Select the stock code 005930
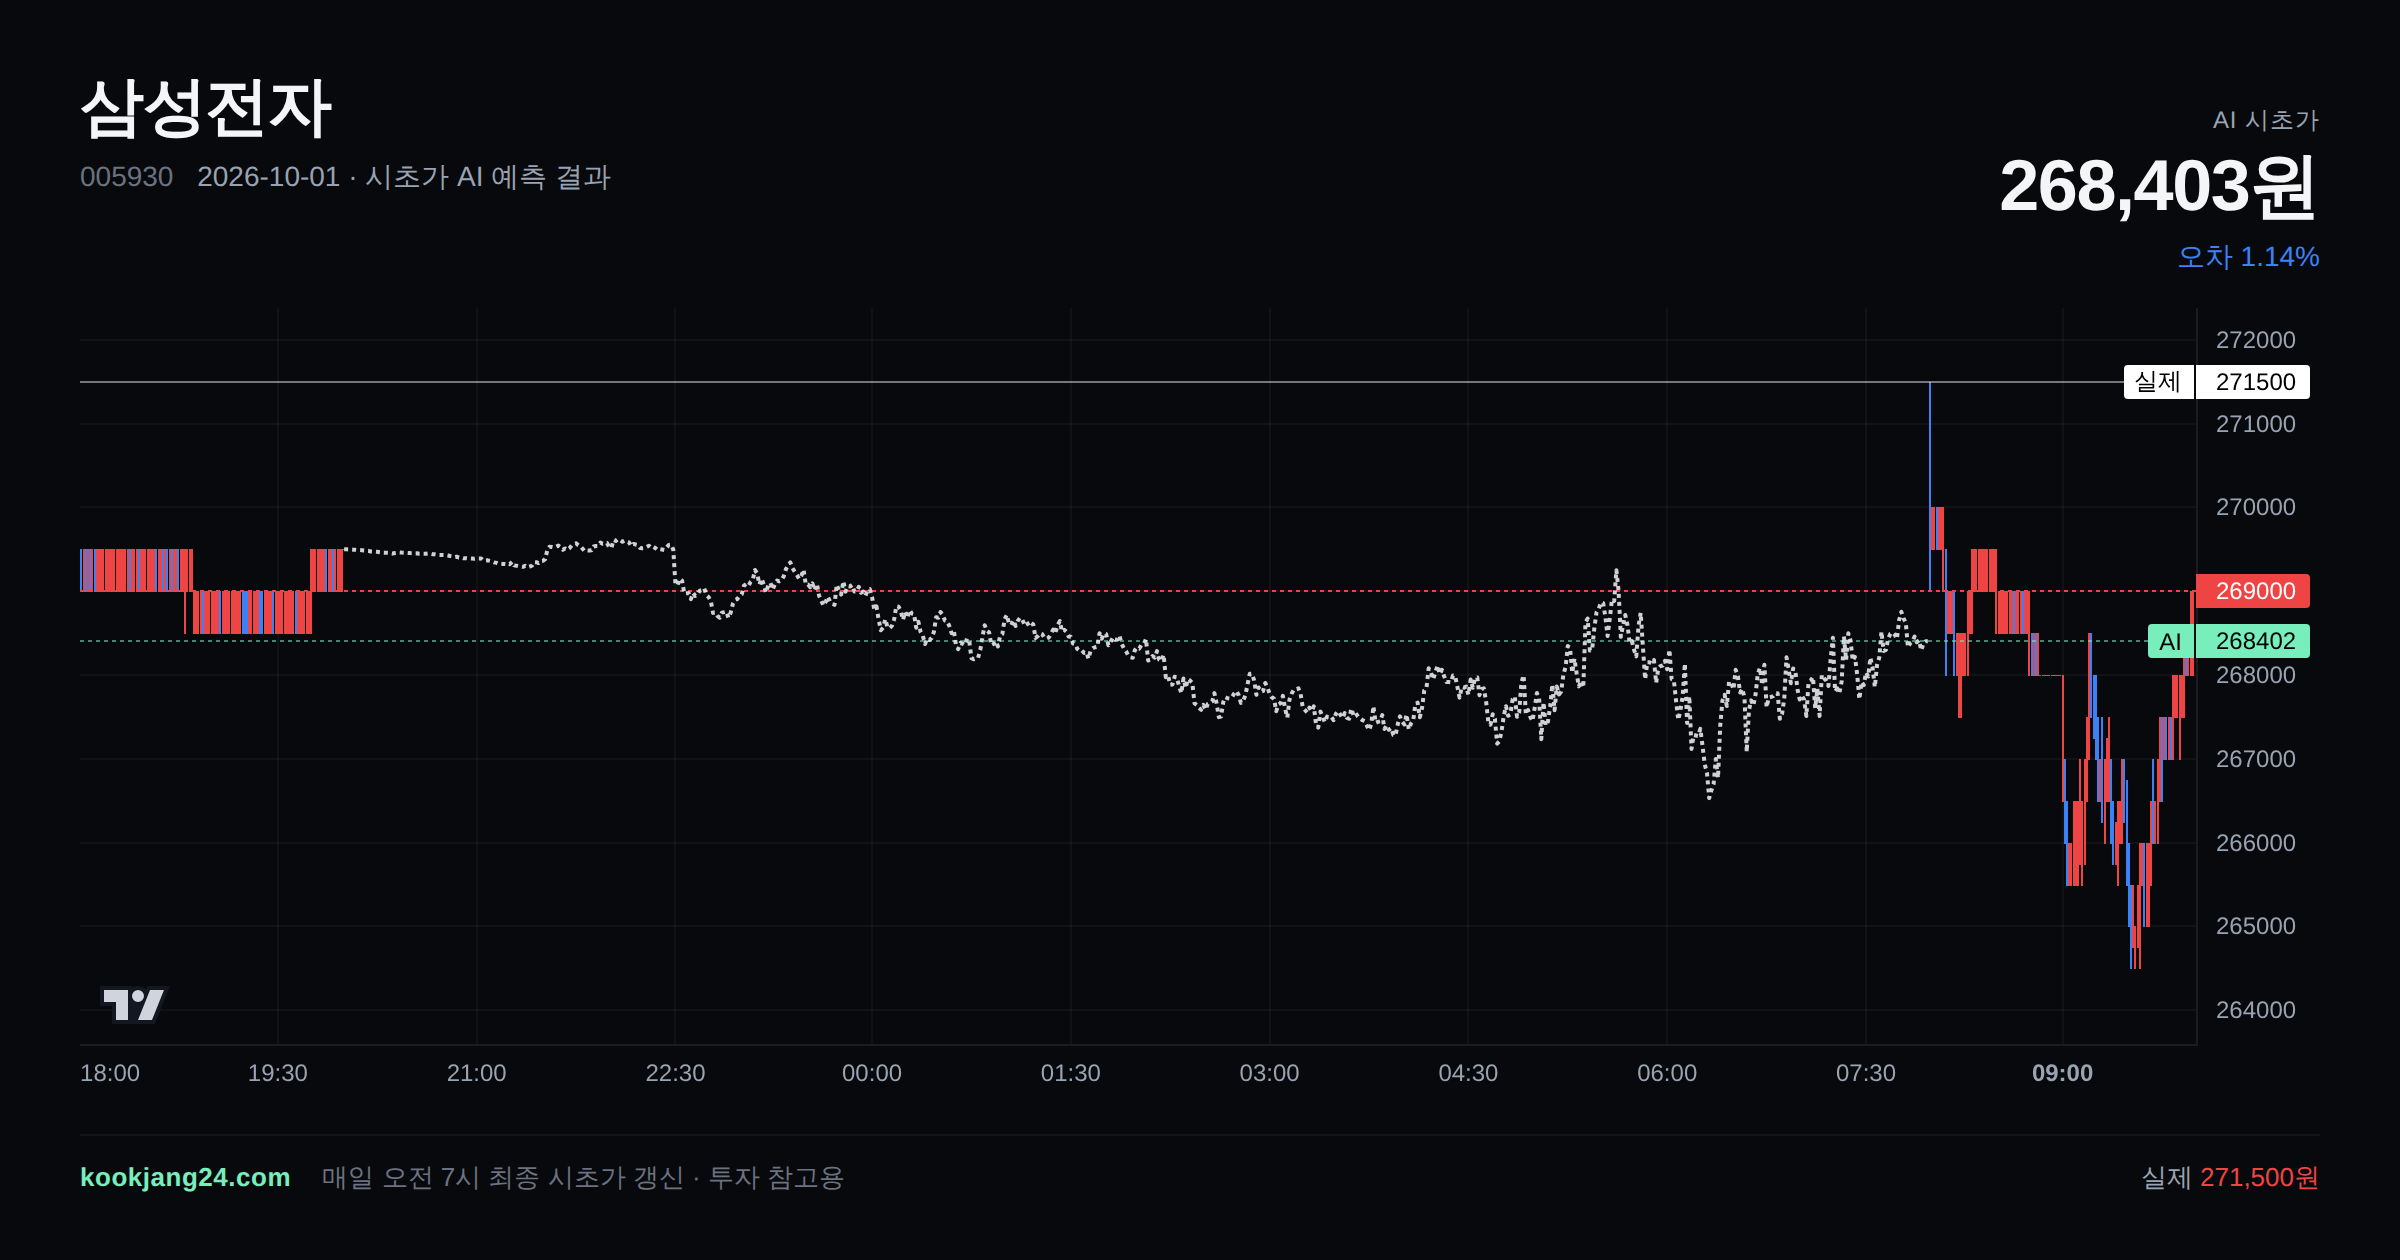Viewport: 2400px width, 1260px height. [126, 177]
